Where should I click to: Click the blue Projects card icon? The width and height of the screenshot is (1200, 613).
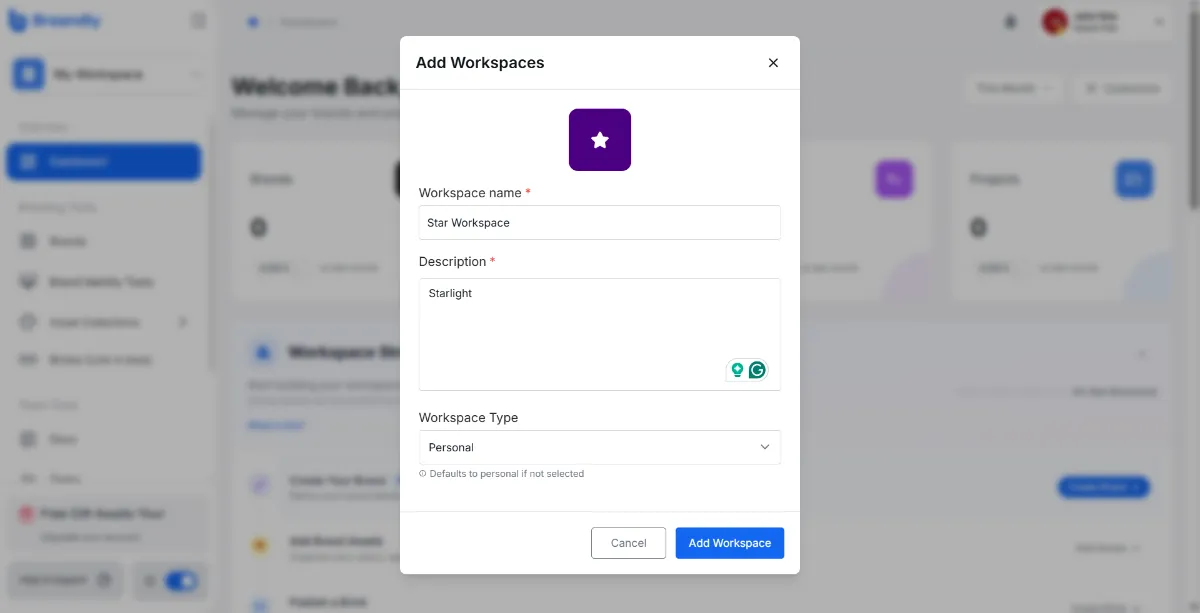[1134, 179]
